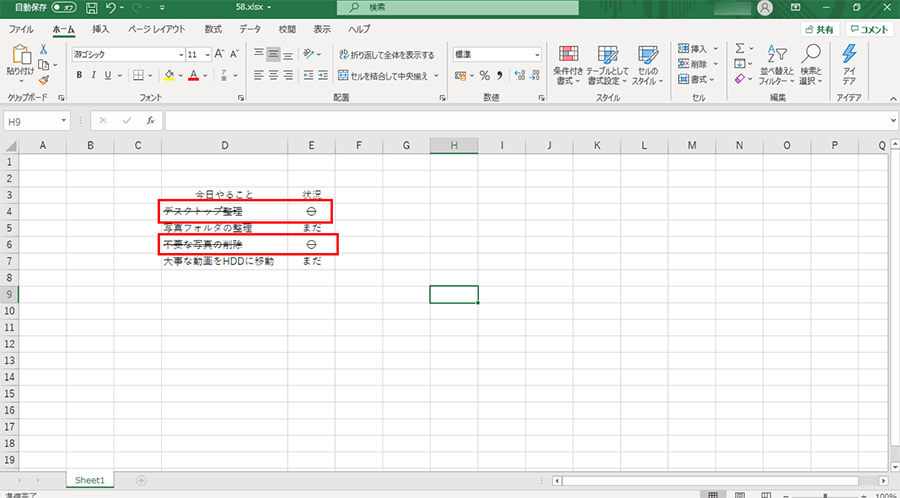Open the conditional formatting (条件付き書式) icon
900x498 pixels.
pyautogui.click(x=568, y=63)
